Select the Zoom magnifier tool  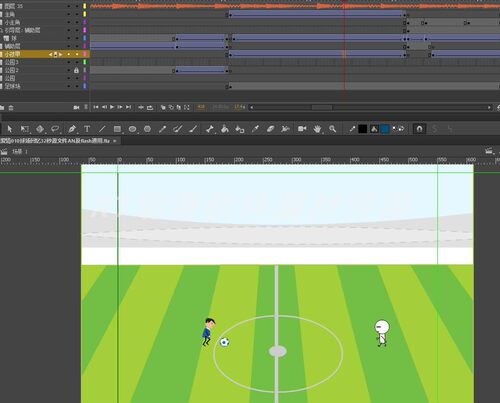click(332, 129)
